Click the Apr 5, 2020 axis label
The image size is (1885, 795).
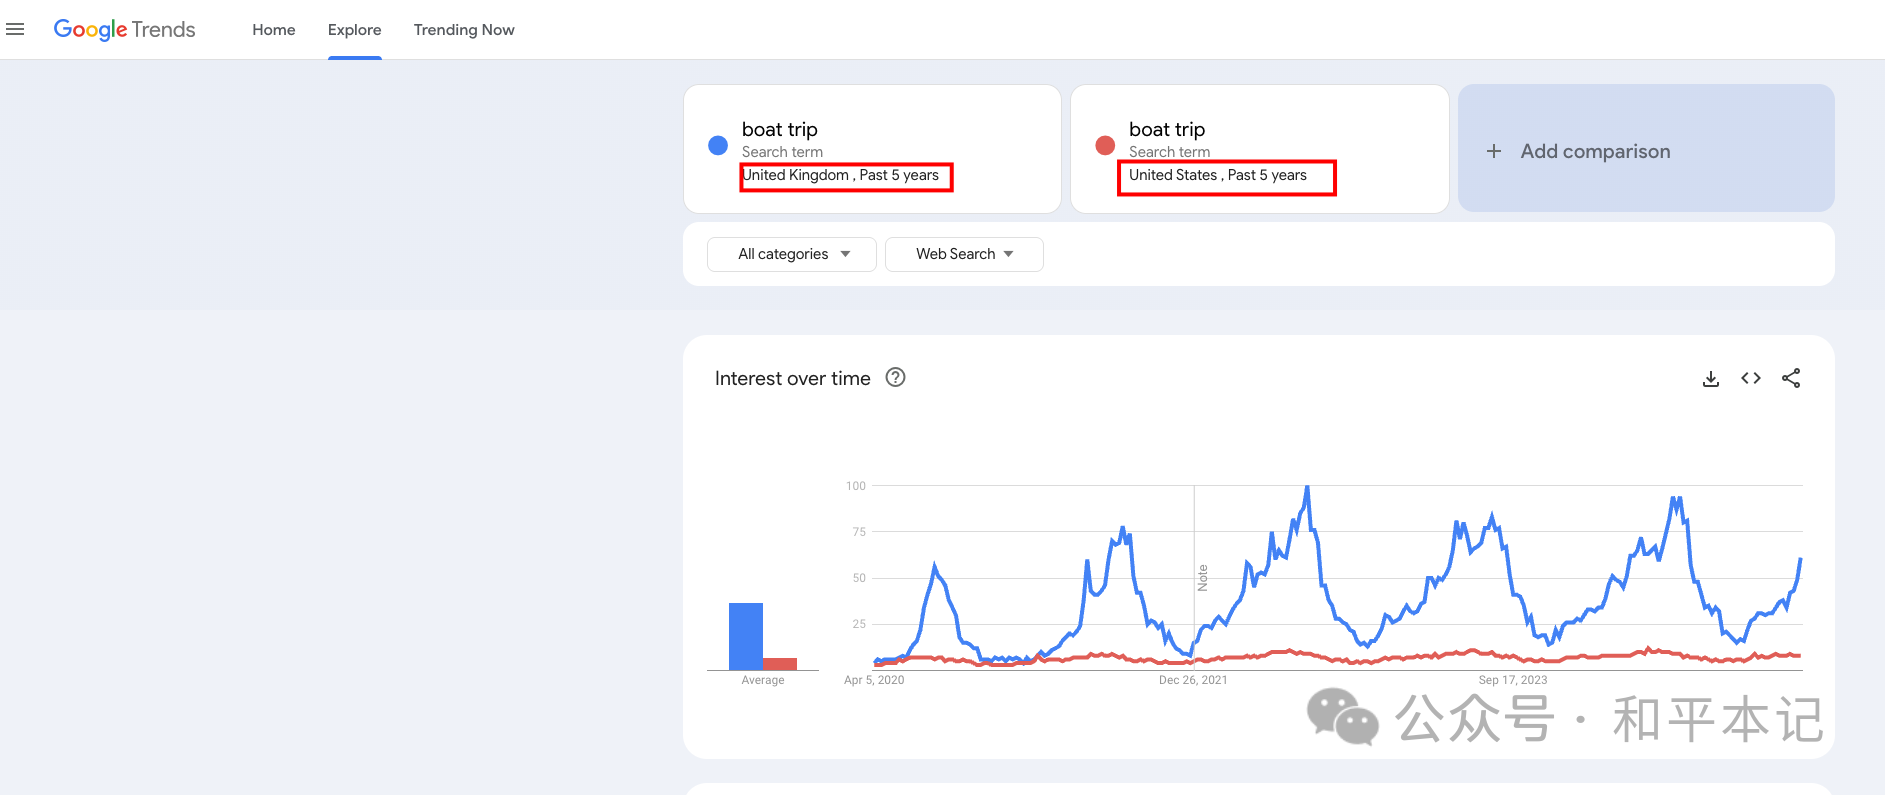click(x=874, y=680)
